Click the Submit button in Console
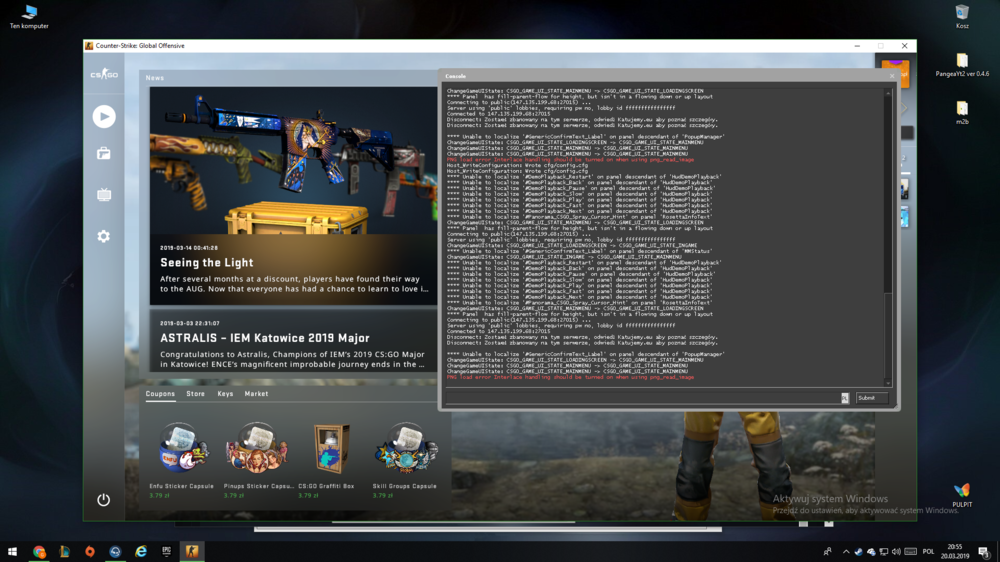 coord(871,397)
